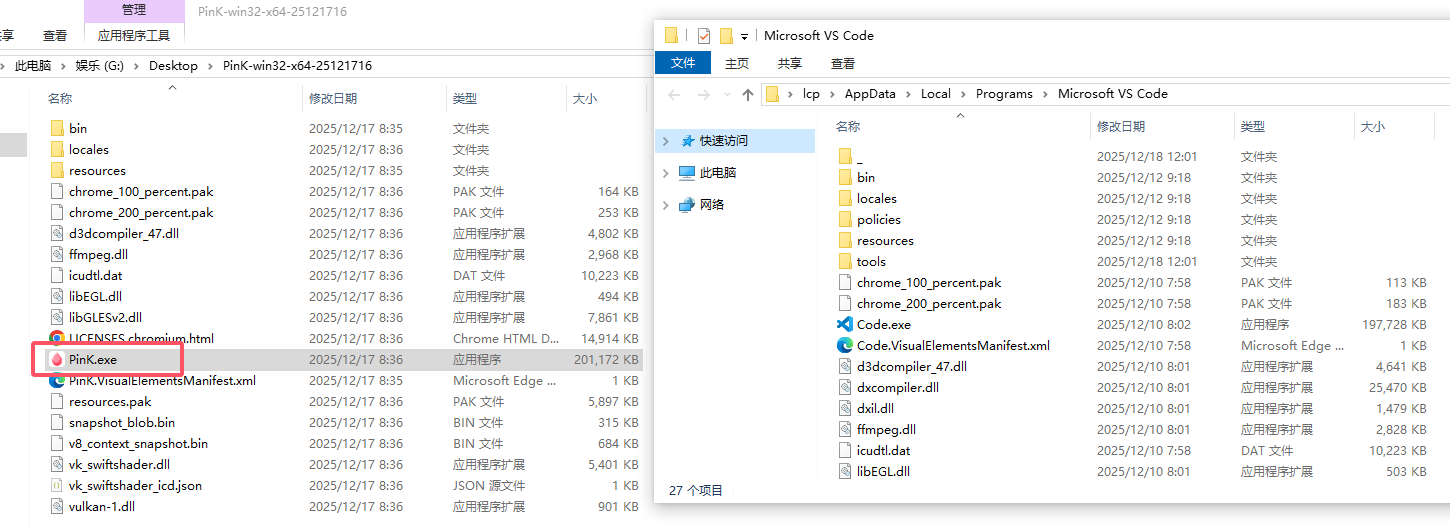Click d3dcompiler_47.dll icon in PinK window
Viewport: 1450px width, 528px height.
(57, 233)
